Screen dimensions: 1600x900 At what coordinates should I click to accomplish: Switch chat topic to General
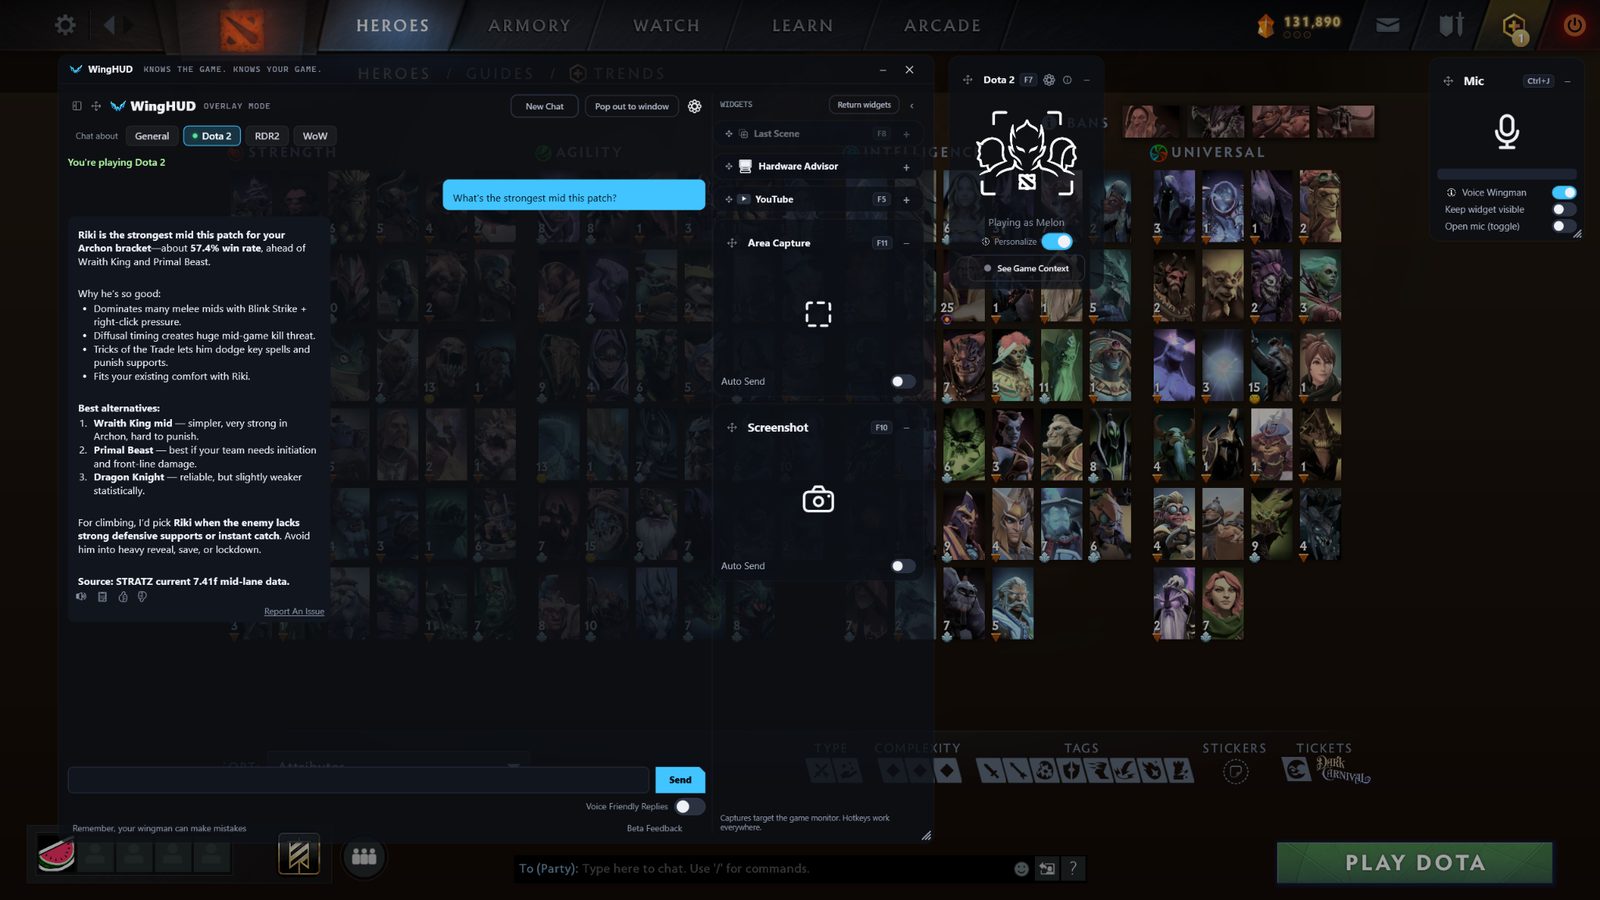tap(152, 136)
